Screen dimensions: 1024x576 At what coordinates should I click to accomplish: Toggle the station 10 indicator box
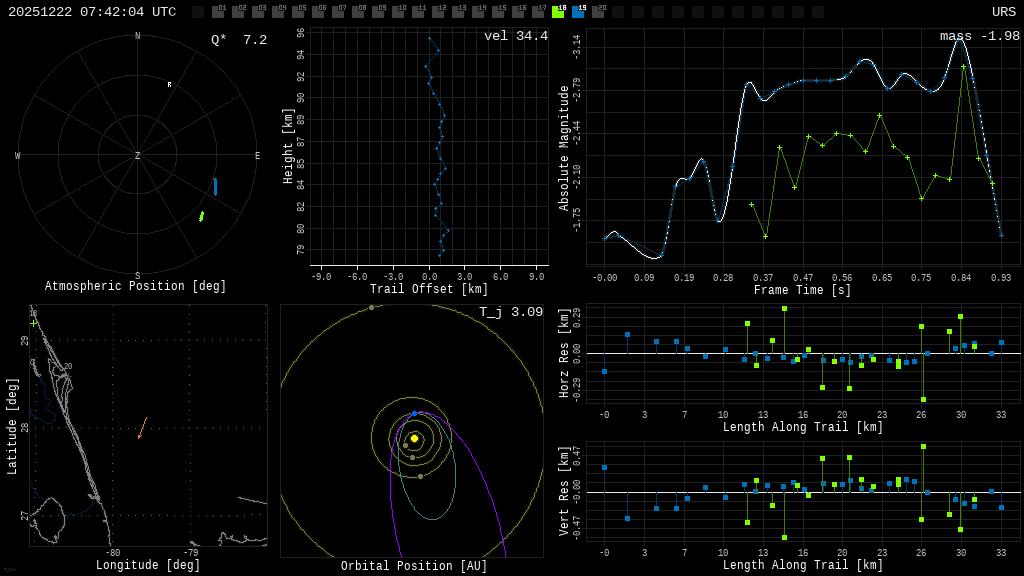398,12
